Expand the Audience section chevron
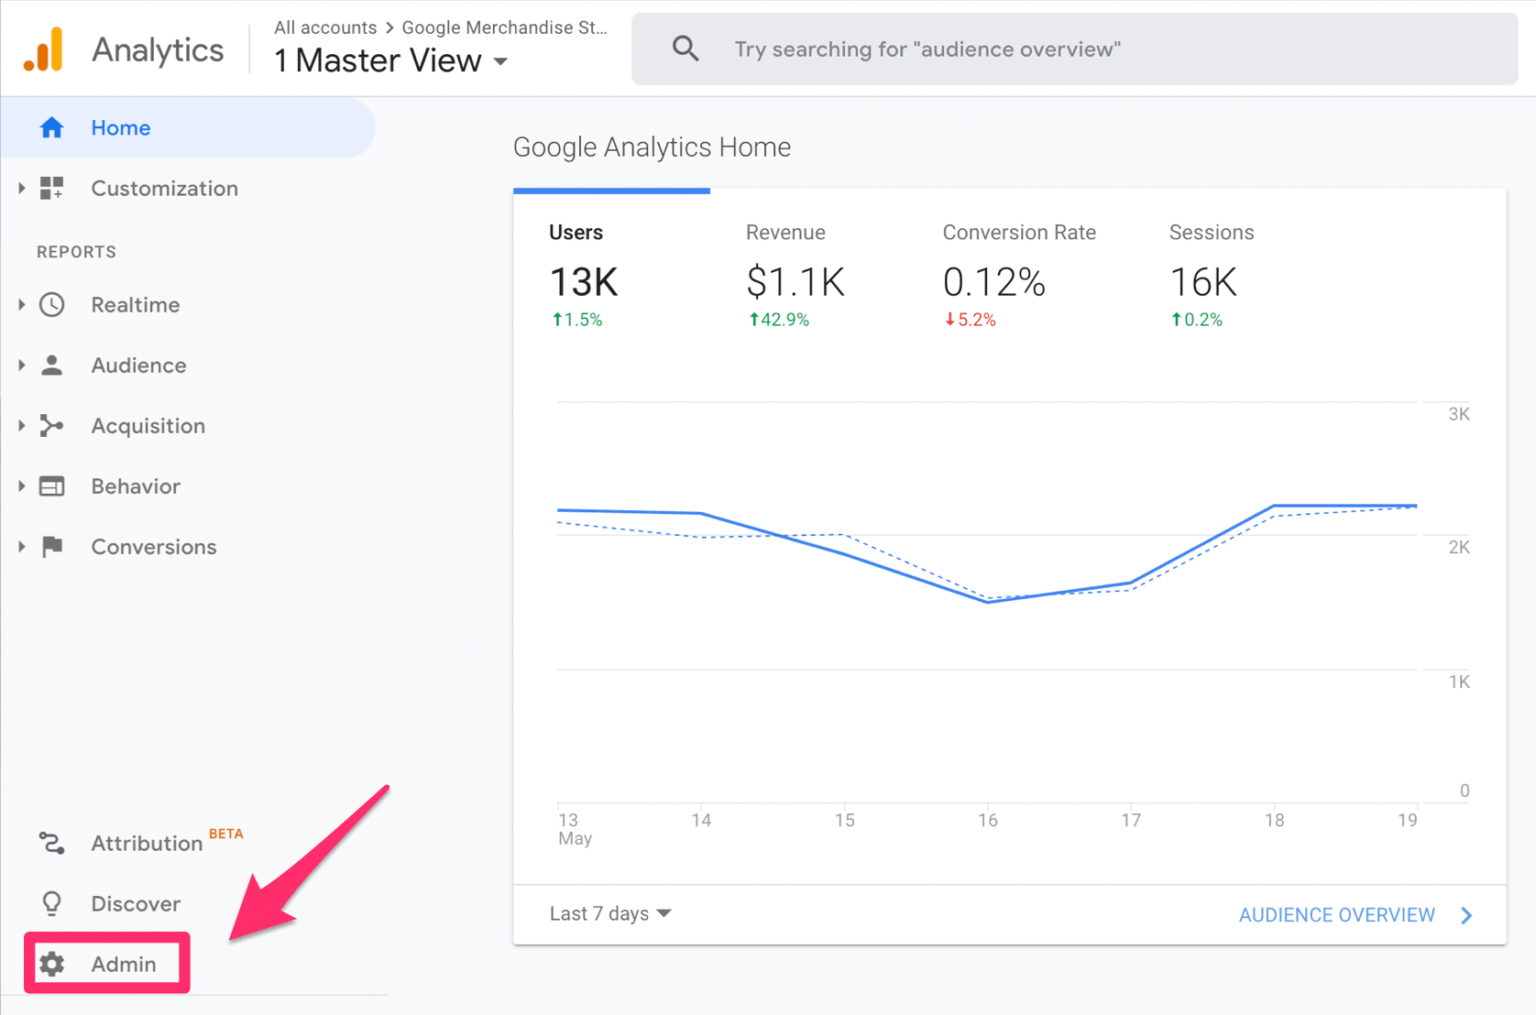 (x=21, y=365)
